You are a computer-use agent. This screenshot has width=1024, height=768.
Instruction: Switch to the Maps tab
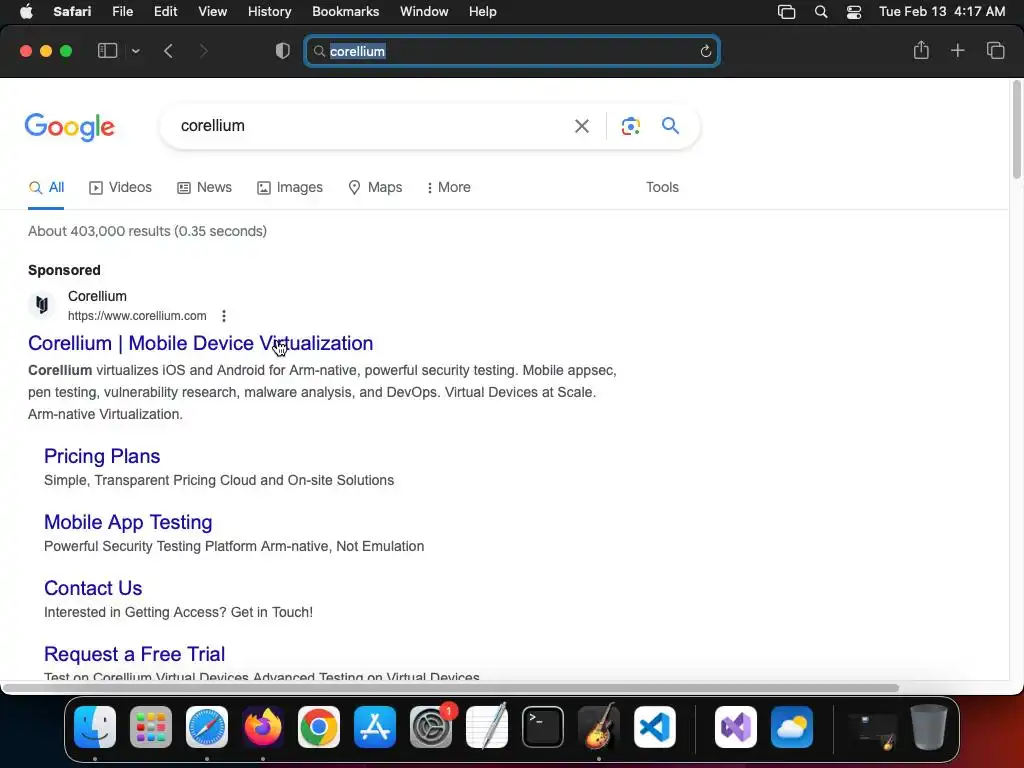point(376,187)
